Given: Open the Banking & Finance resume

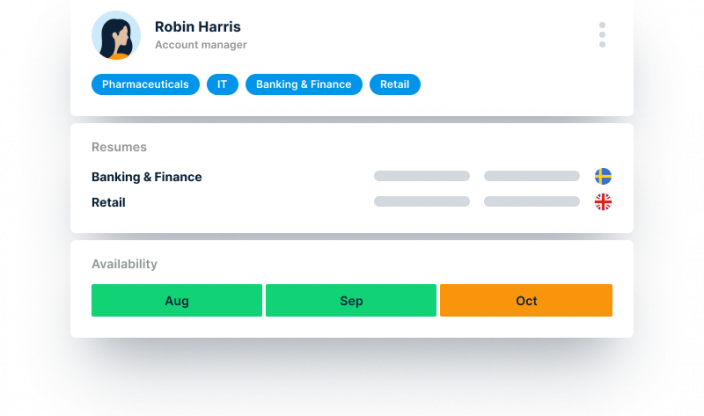Looking at the screenshot, I should (x=146, y=177).
